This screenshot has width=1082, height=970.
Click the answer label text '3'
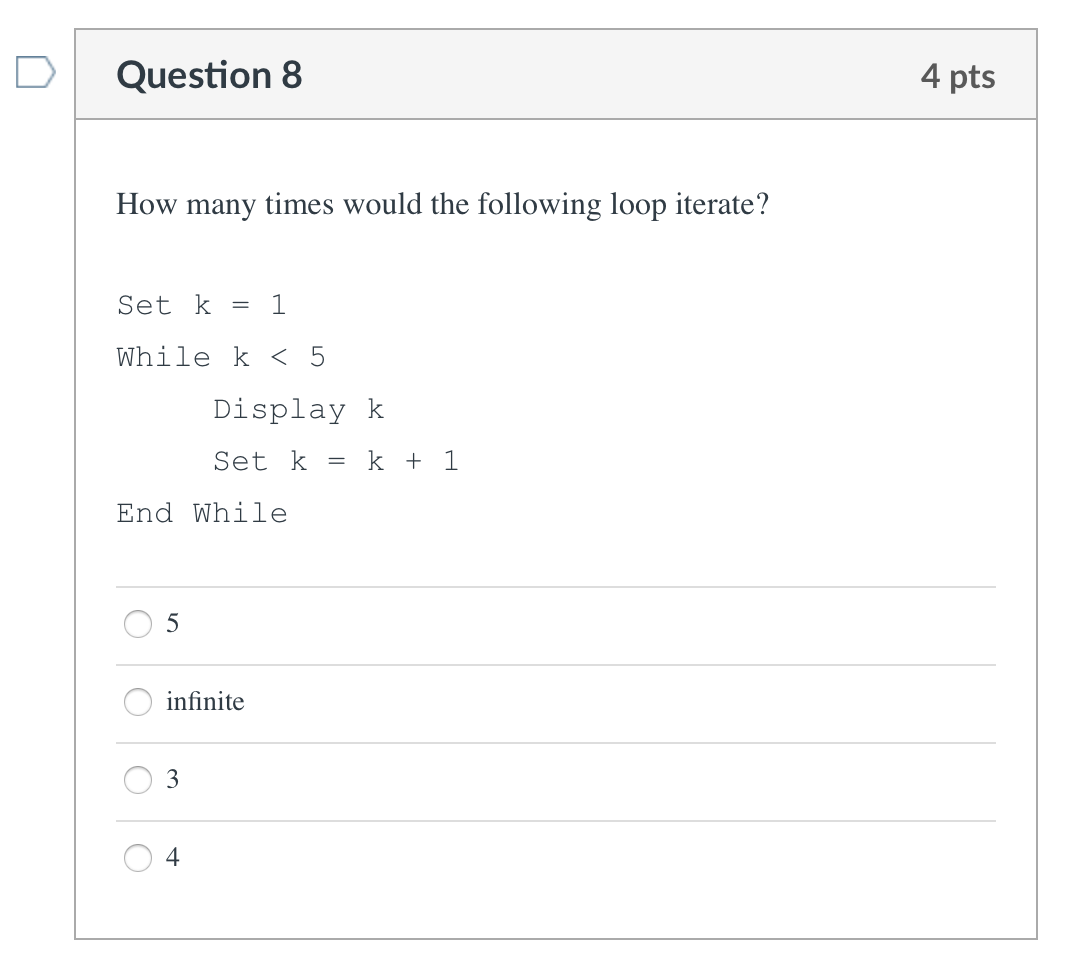[173, 780]
